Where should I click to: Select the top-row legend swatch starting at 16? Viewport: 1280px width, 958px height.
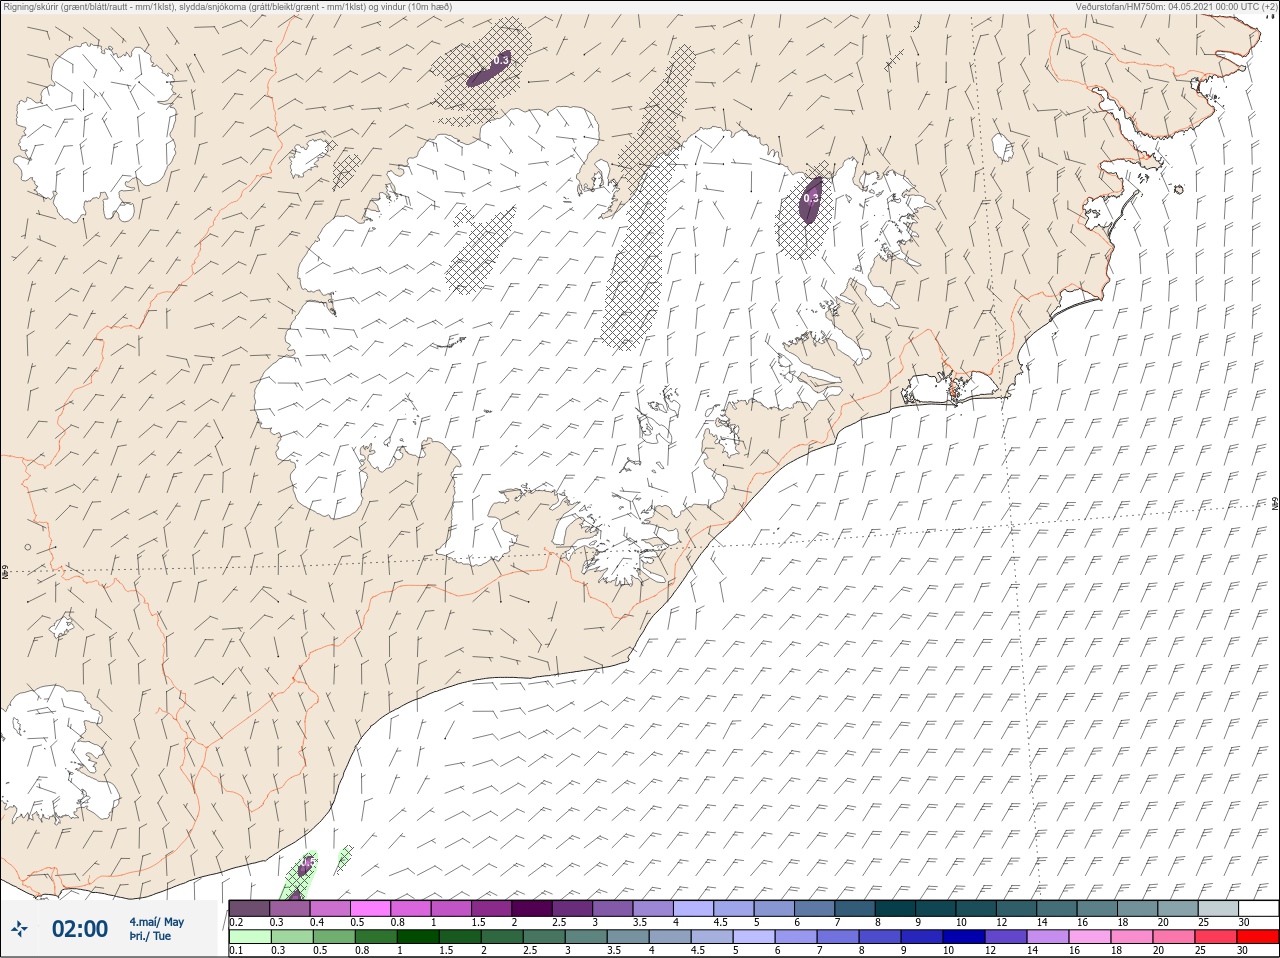[1098, 908]
